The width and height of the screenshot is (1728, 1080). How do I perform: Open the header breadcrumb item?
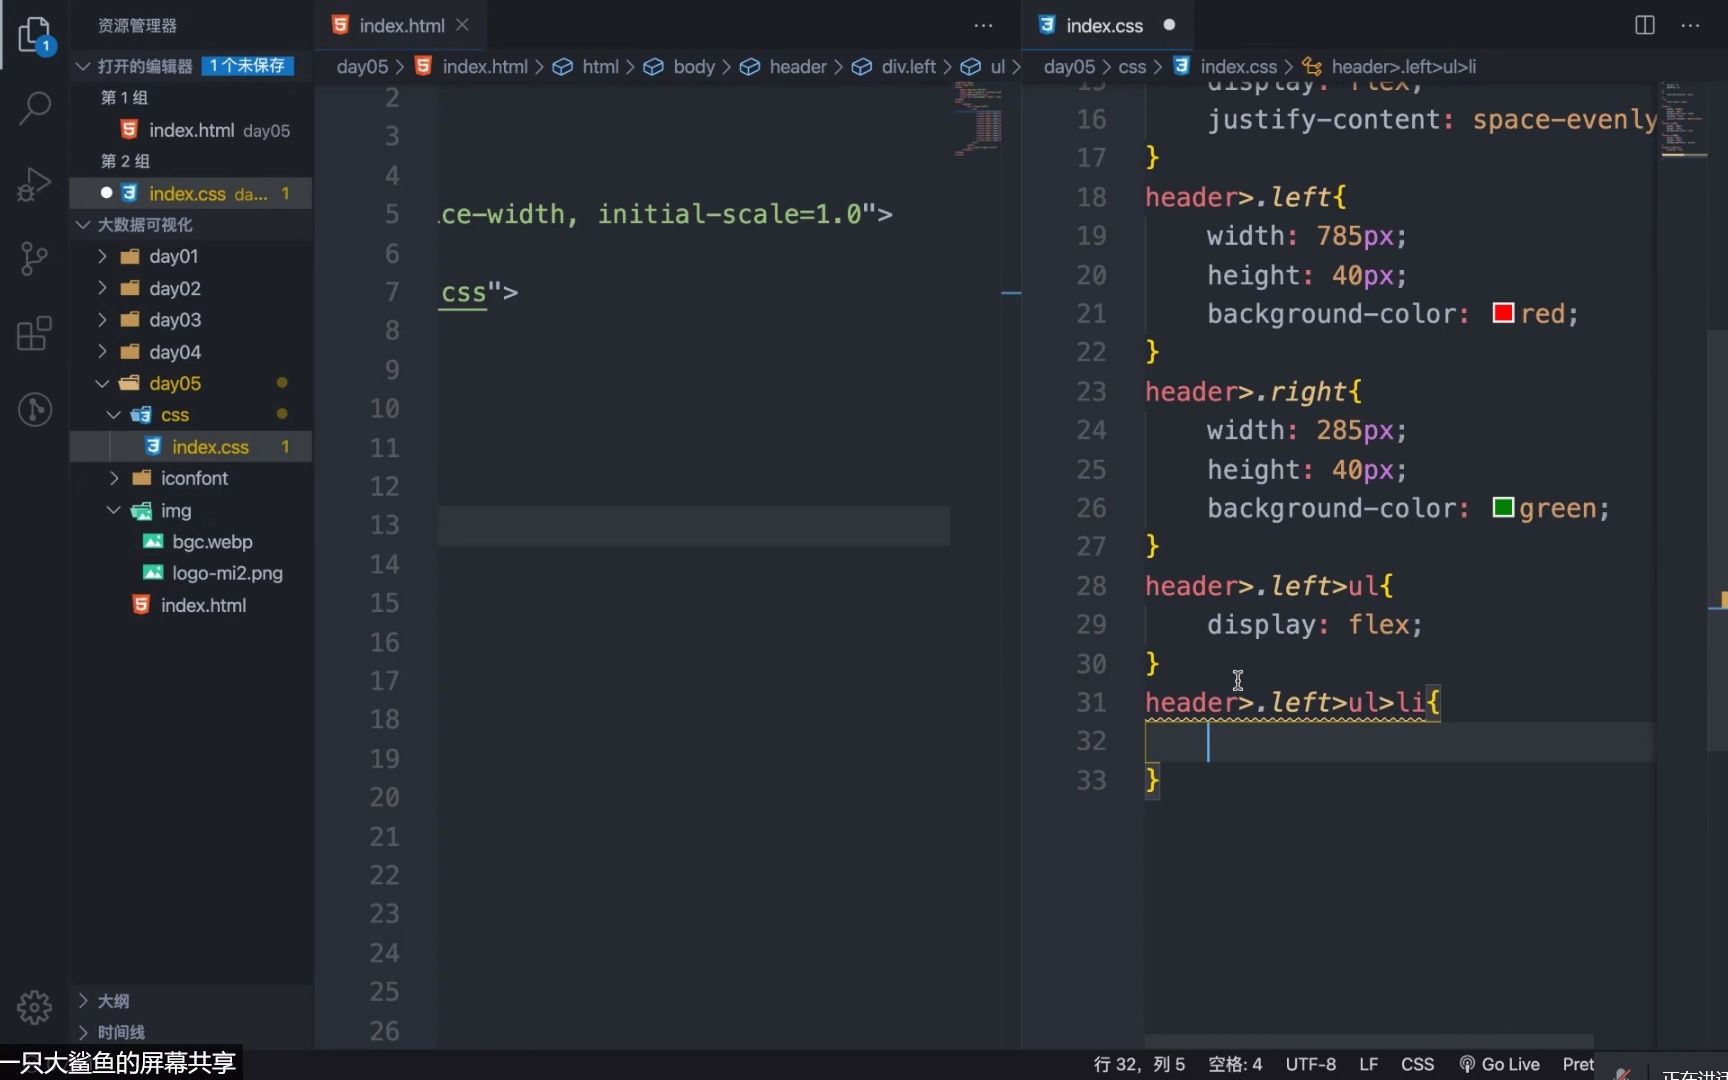800,66
